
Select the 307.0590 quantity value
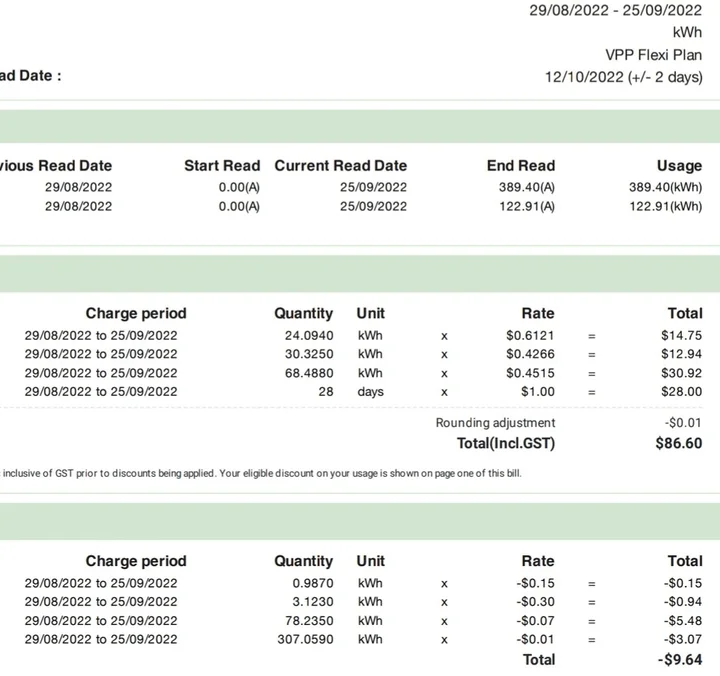click(x=304, y=639)
